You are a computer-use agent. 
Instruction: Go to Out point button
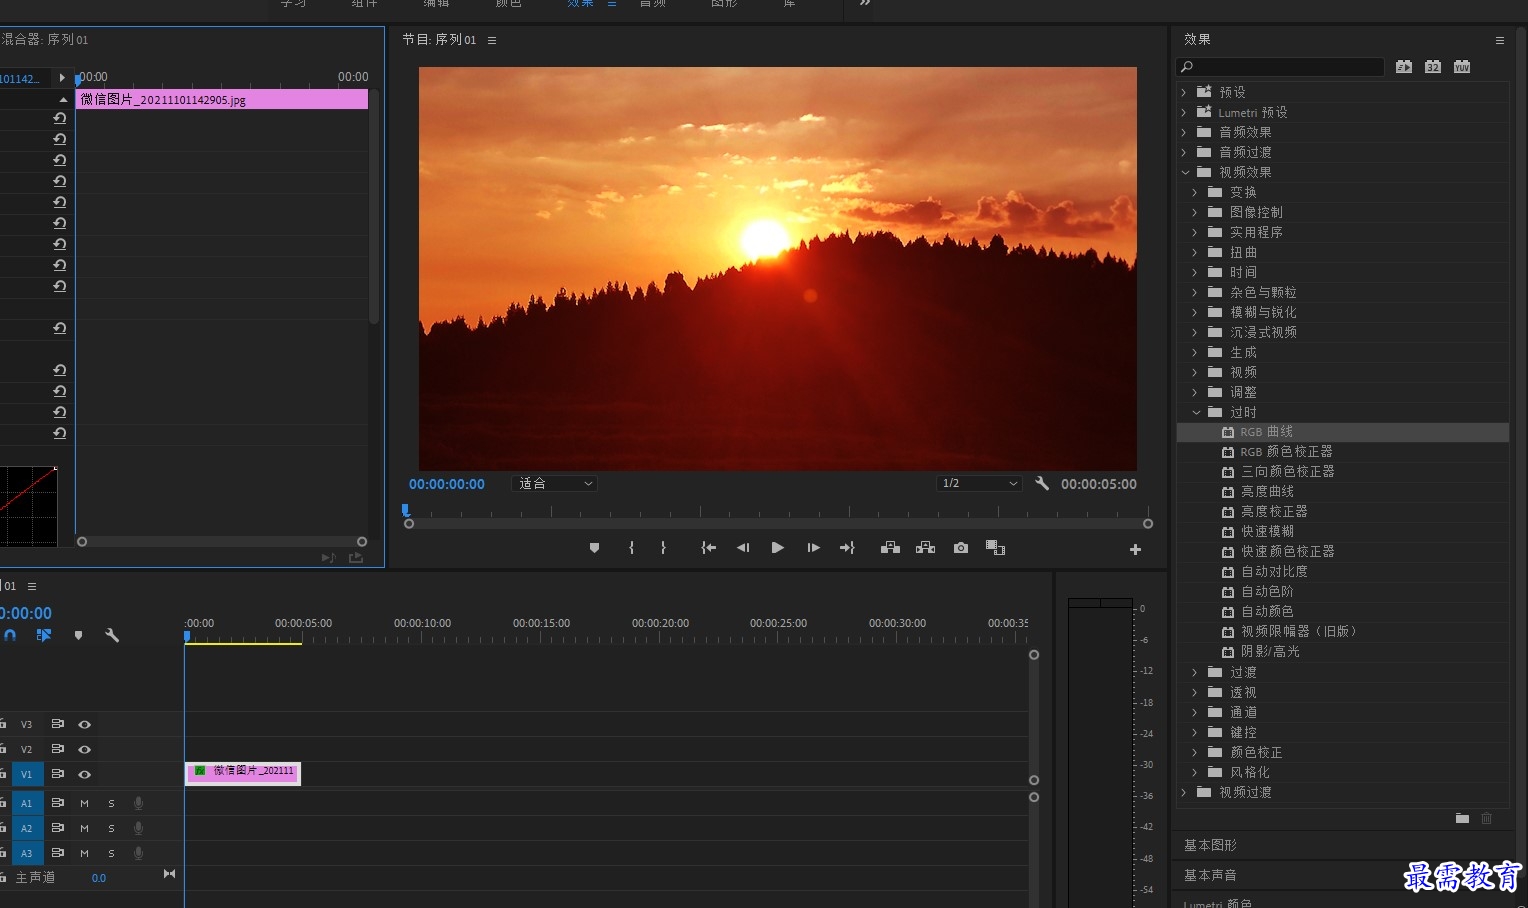click(847, 548)
